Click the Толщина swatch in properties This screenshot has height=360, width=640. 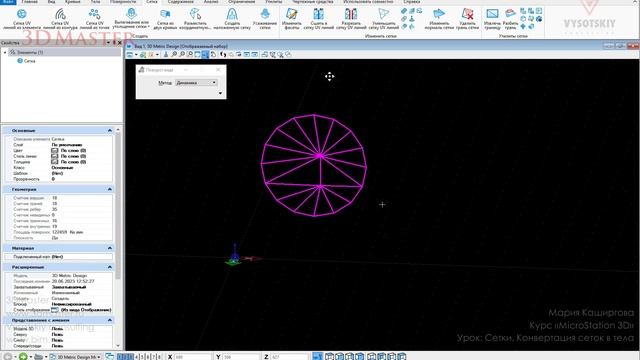pyautogui.click(x=55, y=162)
